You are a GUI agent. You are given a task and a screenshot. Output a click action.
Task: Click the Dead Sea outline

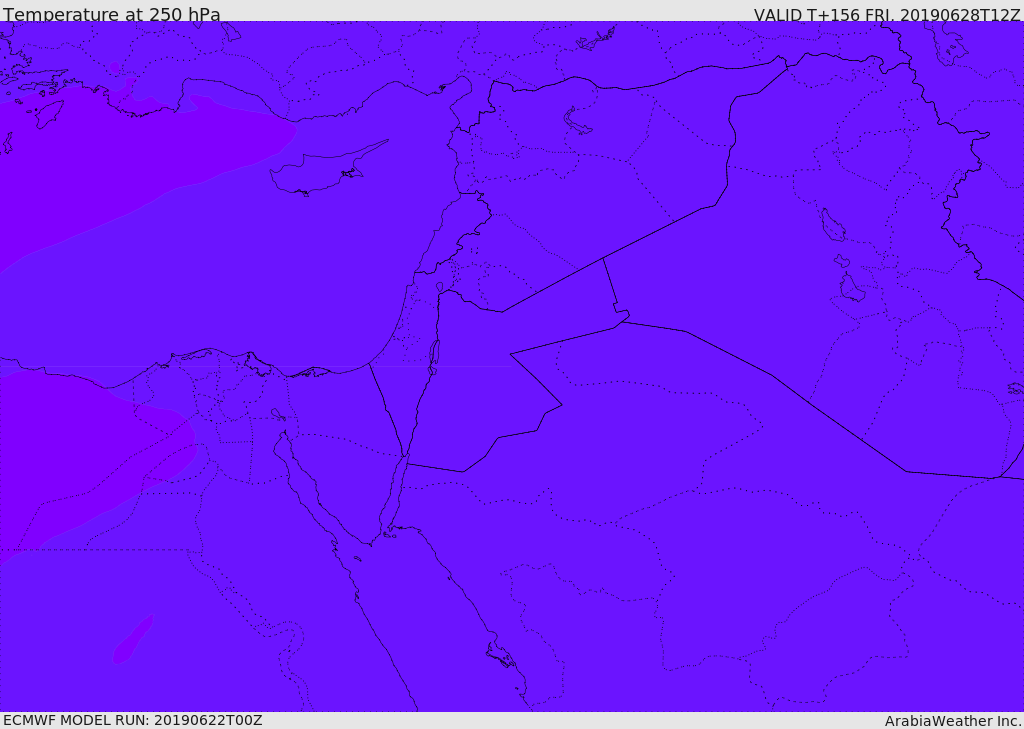(x=433, y=357)
